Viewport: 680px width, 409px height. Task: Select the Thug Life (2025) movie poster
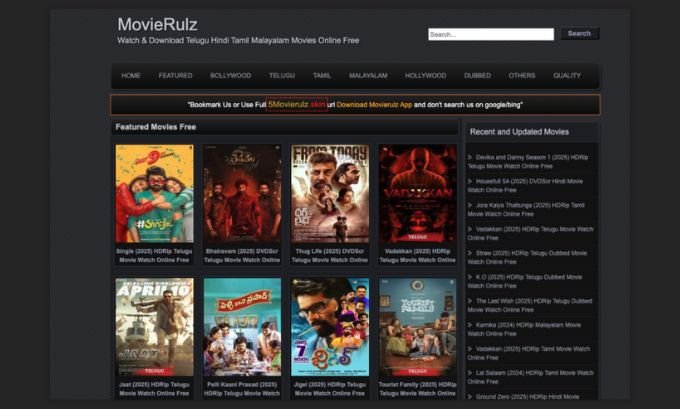pyautogui.click(x=330, y=194)
